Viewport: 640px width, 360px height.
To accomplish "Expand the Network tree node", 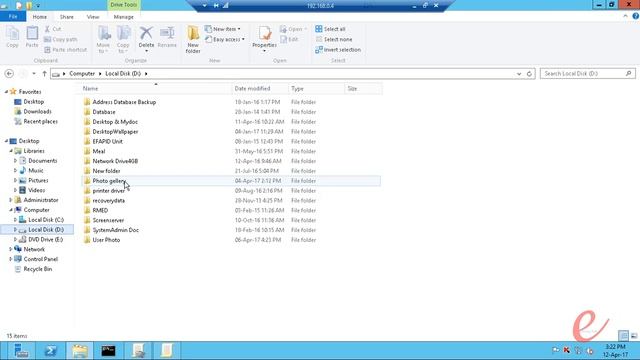I will pyautogui.click(x=11, y=249).
